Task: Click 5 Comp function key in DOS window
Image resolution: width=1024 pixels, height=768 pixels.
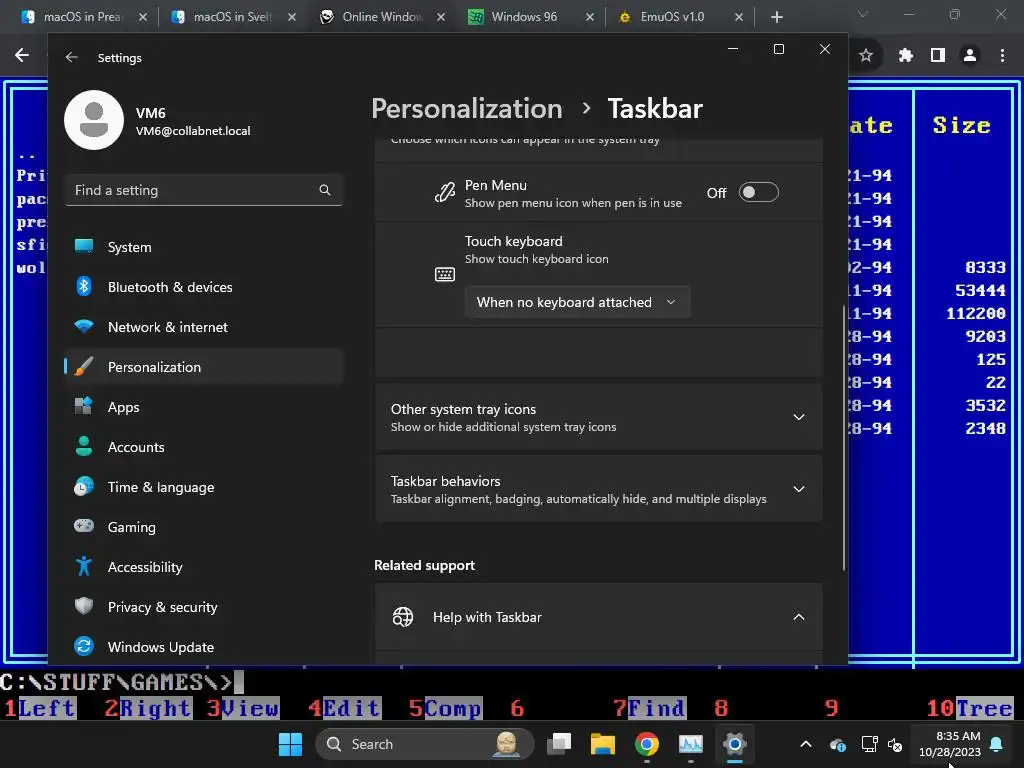Action: pos(445,708)
